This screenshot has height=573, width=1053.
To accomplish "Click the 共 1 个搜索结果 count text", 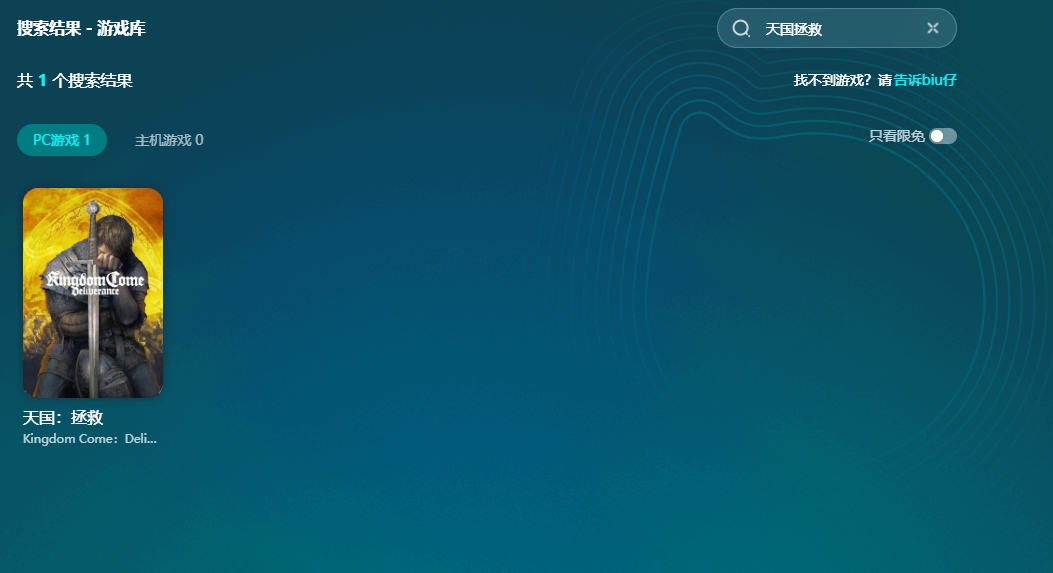I will [x=75, y=80].
